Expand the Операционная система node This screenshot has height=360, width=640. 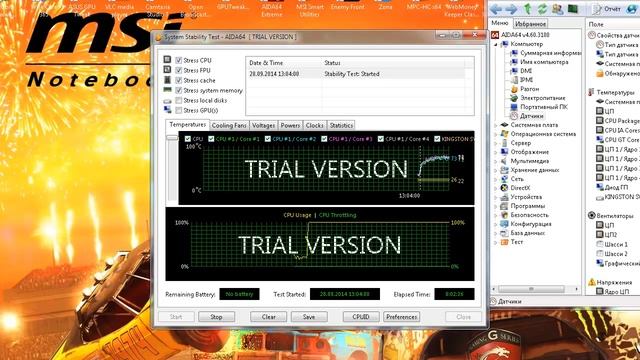[x=496, y=134]
